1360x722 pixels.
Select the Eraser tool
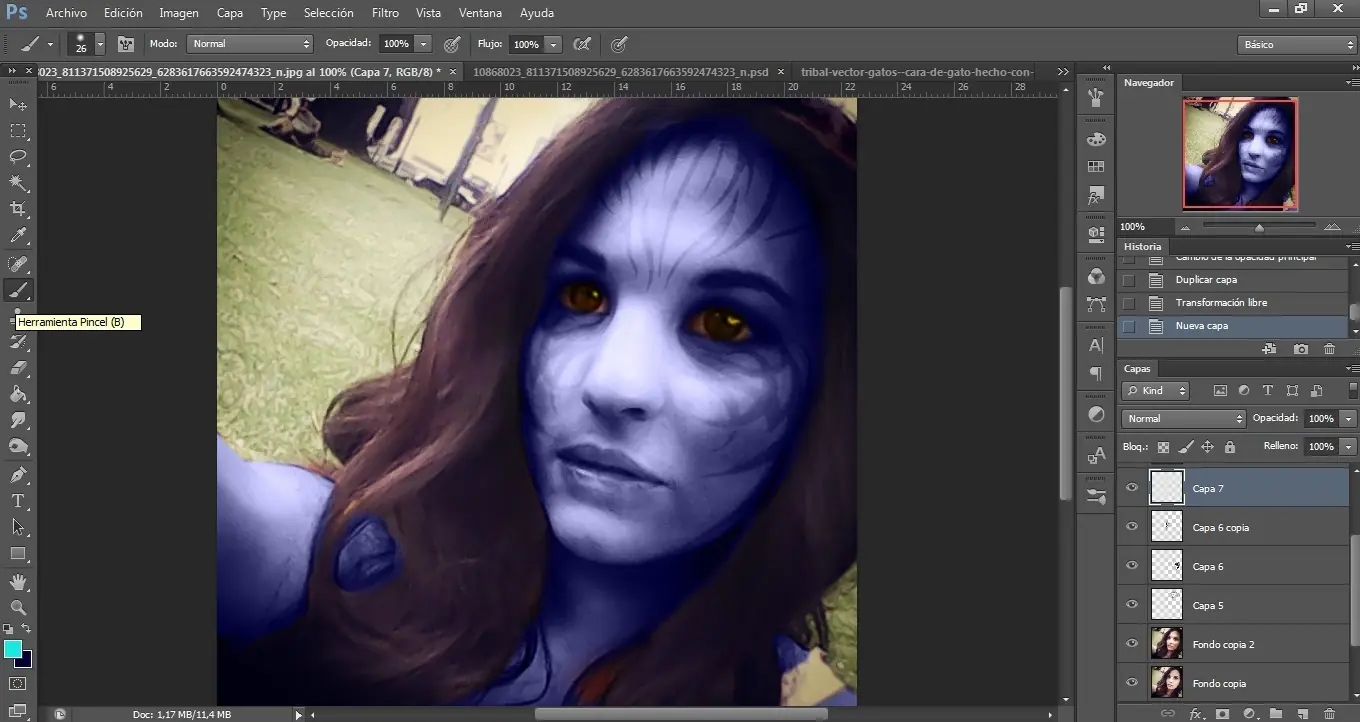pos(18,368)
